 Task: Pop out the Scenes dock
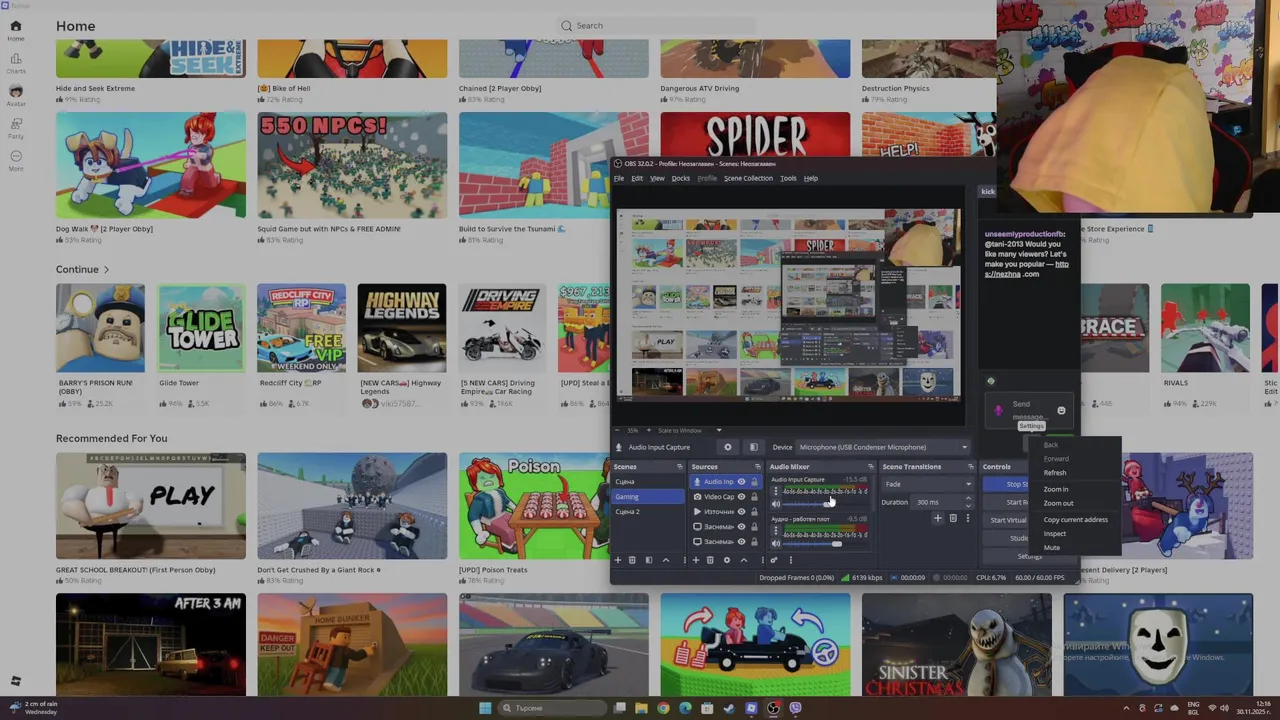[x=680, y=467]
